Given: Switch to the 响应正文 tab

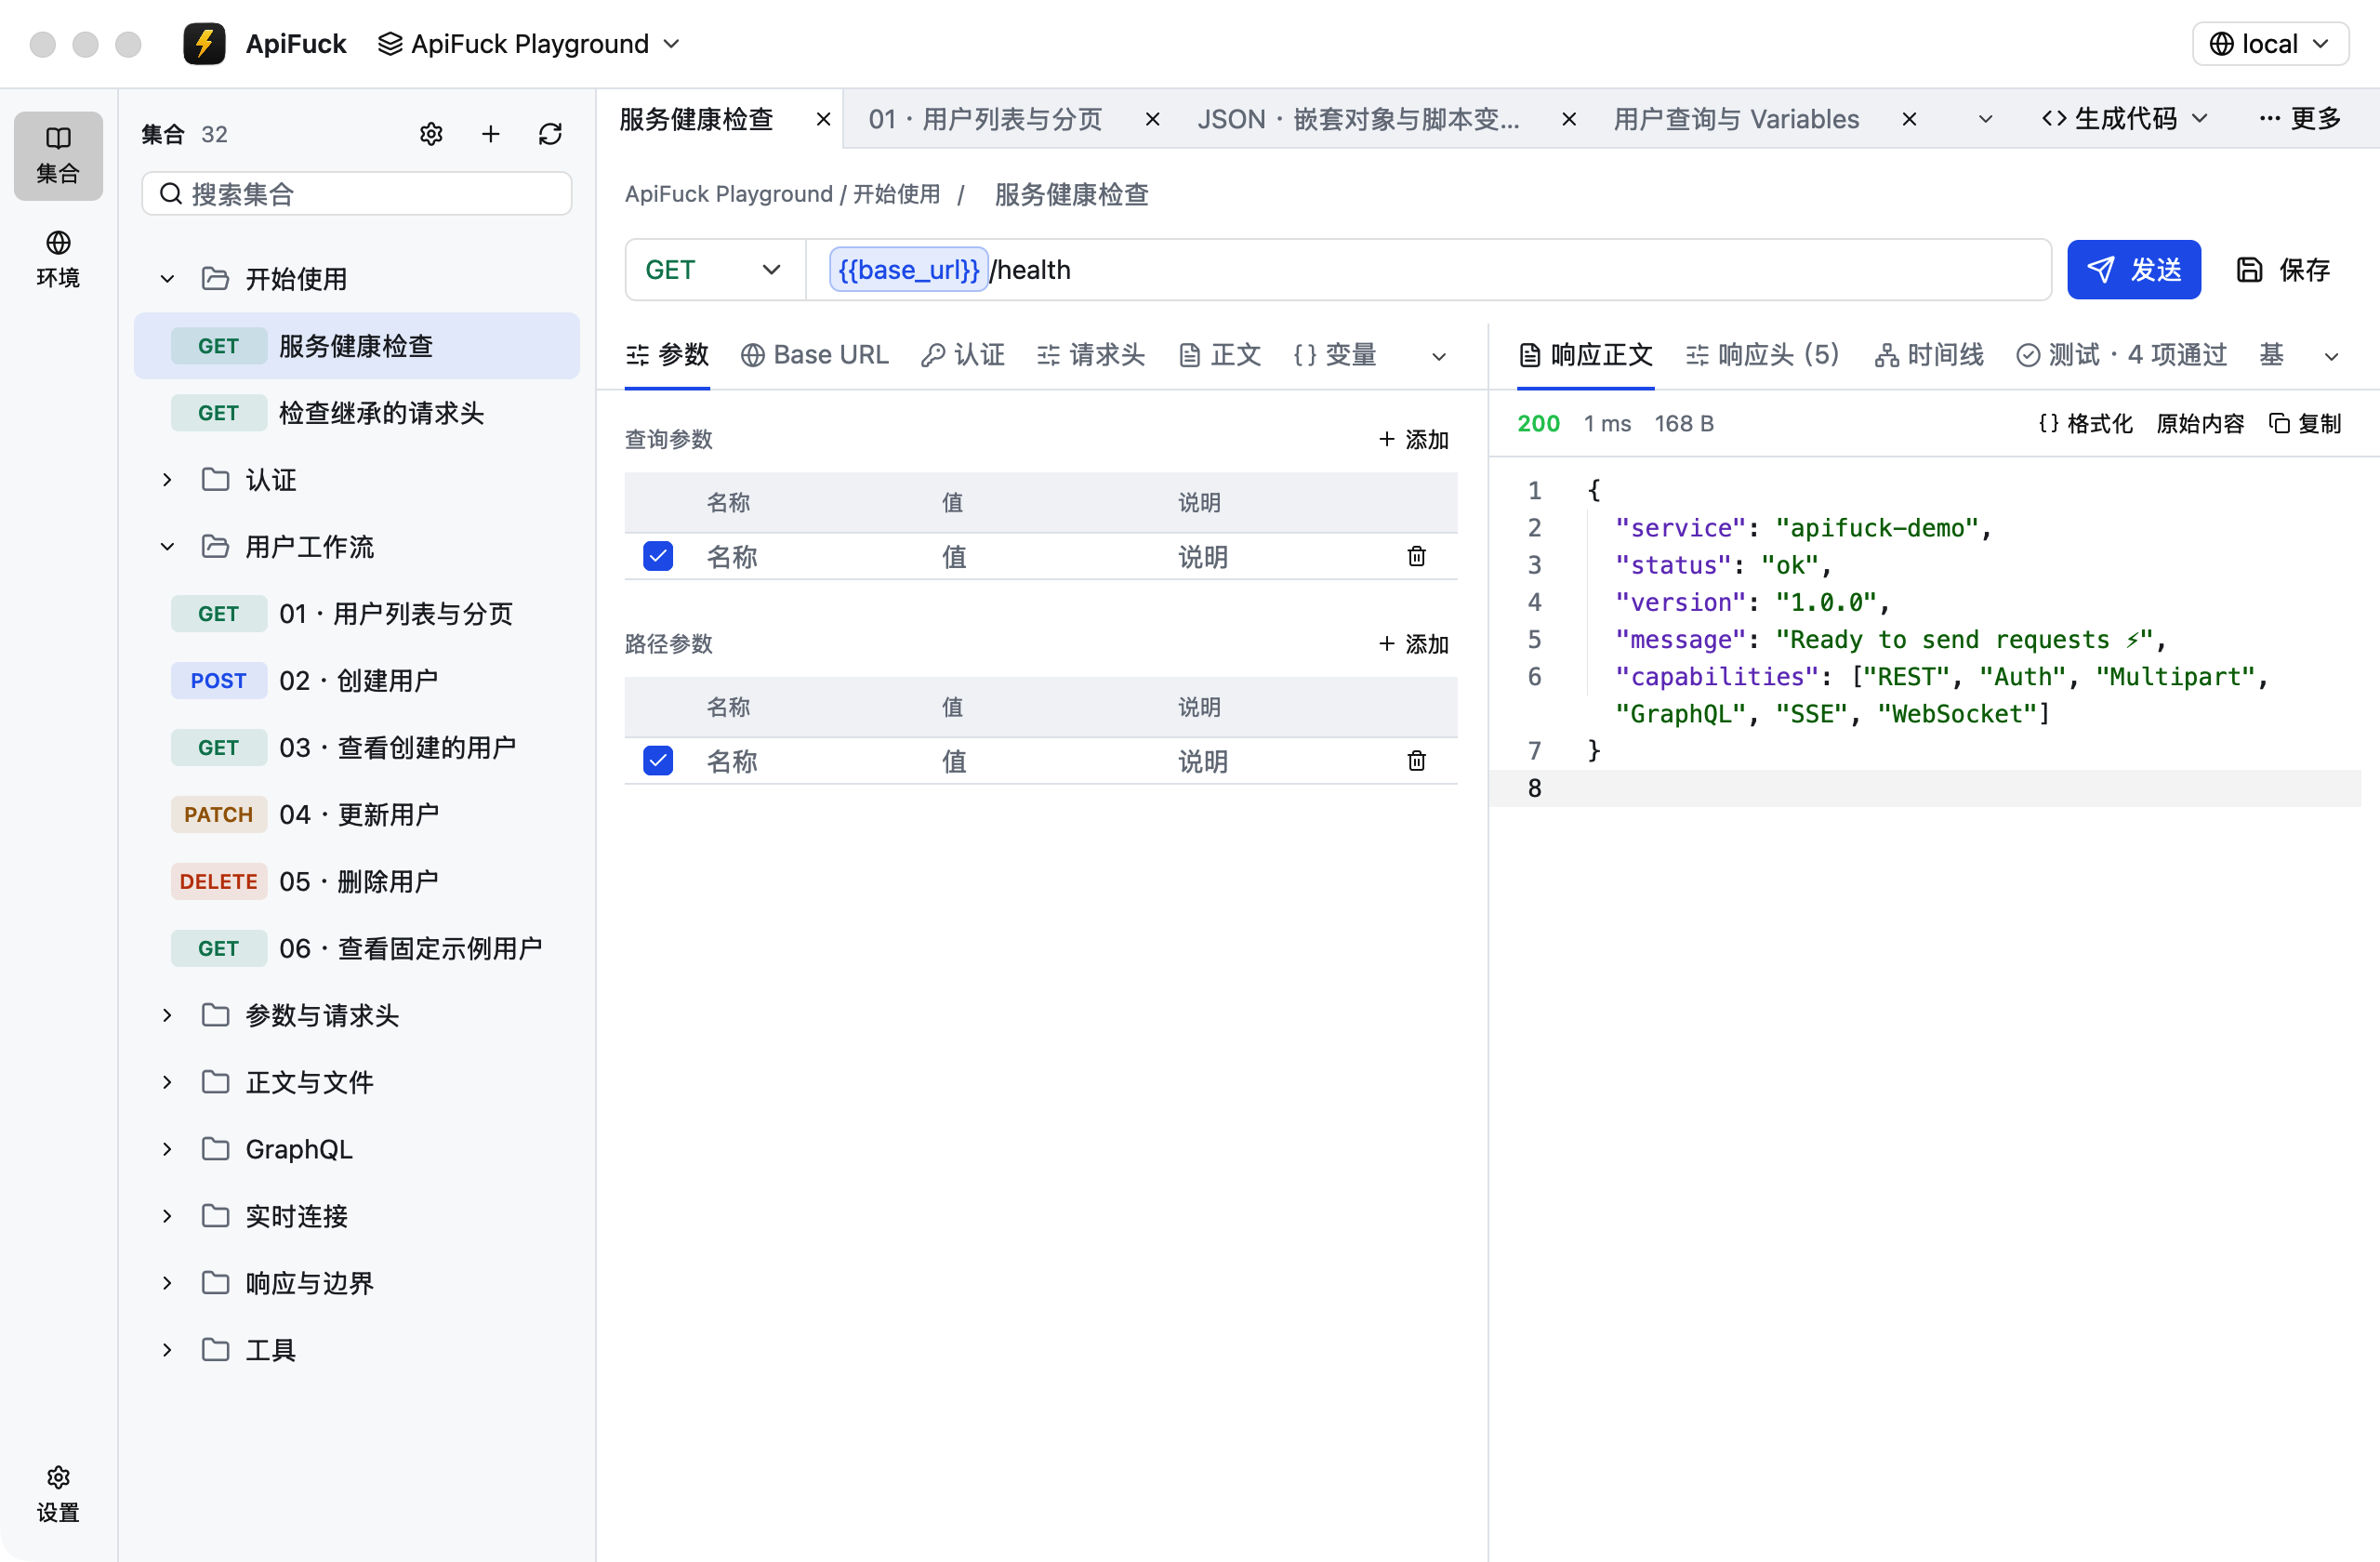Looking at the screenshot, I should (1586, 355).
